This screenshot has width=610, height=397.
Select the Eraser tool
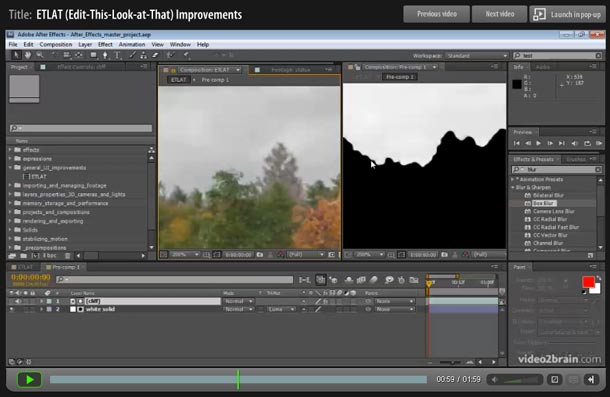(155, 55)
